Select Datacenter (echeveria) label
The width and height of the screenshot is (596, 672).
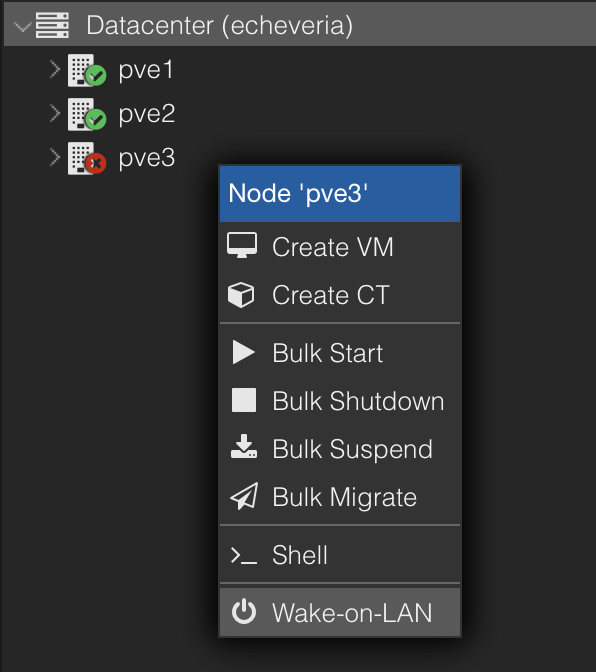[x=220, y=25]
